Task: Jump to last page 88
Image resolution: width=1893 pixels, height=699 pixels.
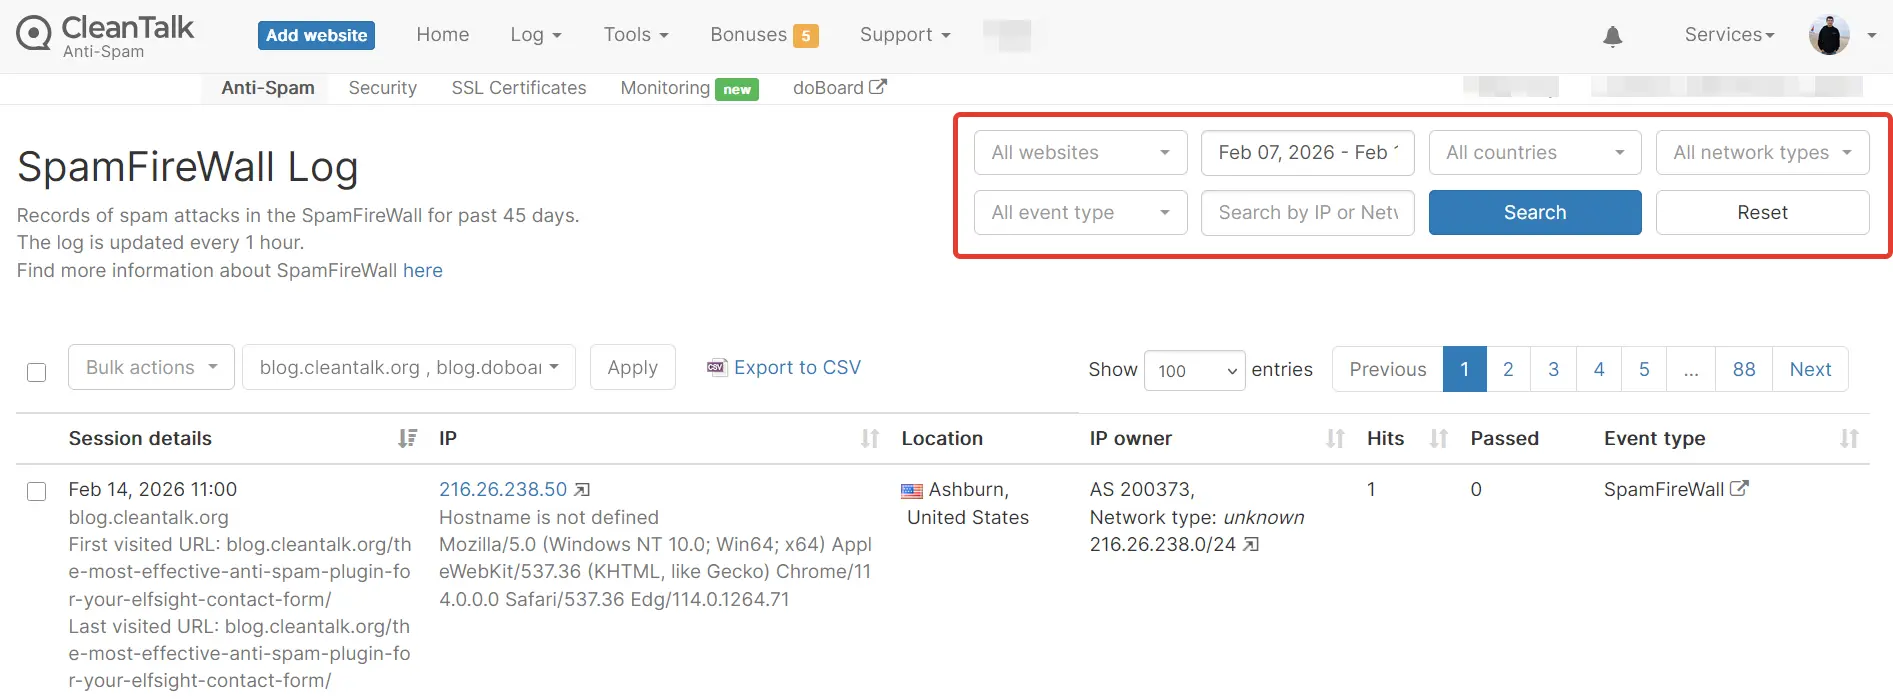Action: pyautogui.click(x=1744, y=369)
